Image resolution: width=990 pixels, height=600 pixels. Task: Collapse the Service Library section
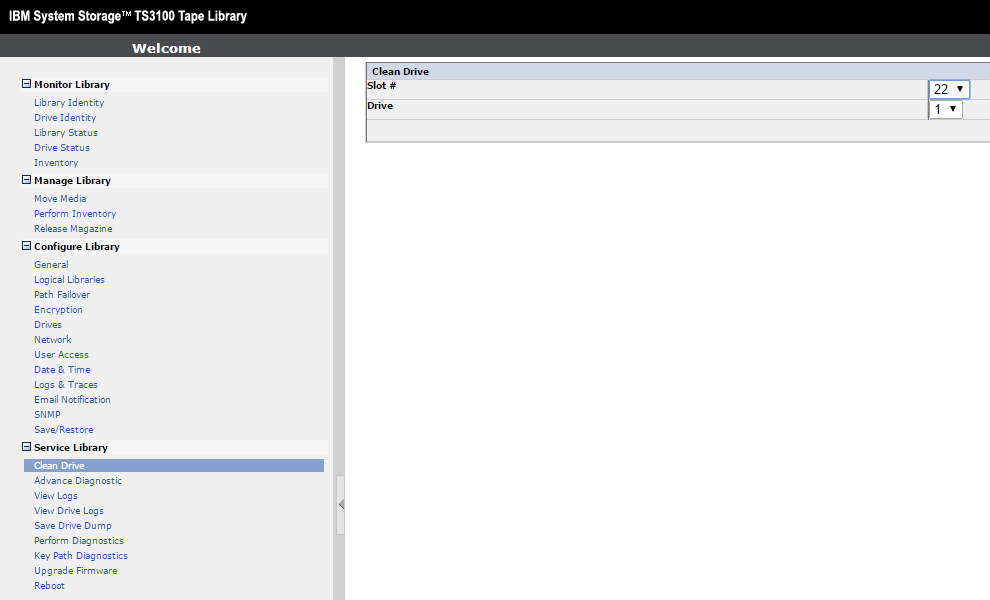click(x=26, y=447)
